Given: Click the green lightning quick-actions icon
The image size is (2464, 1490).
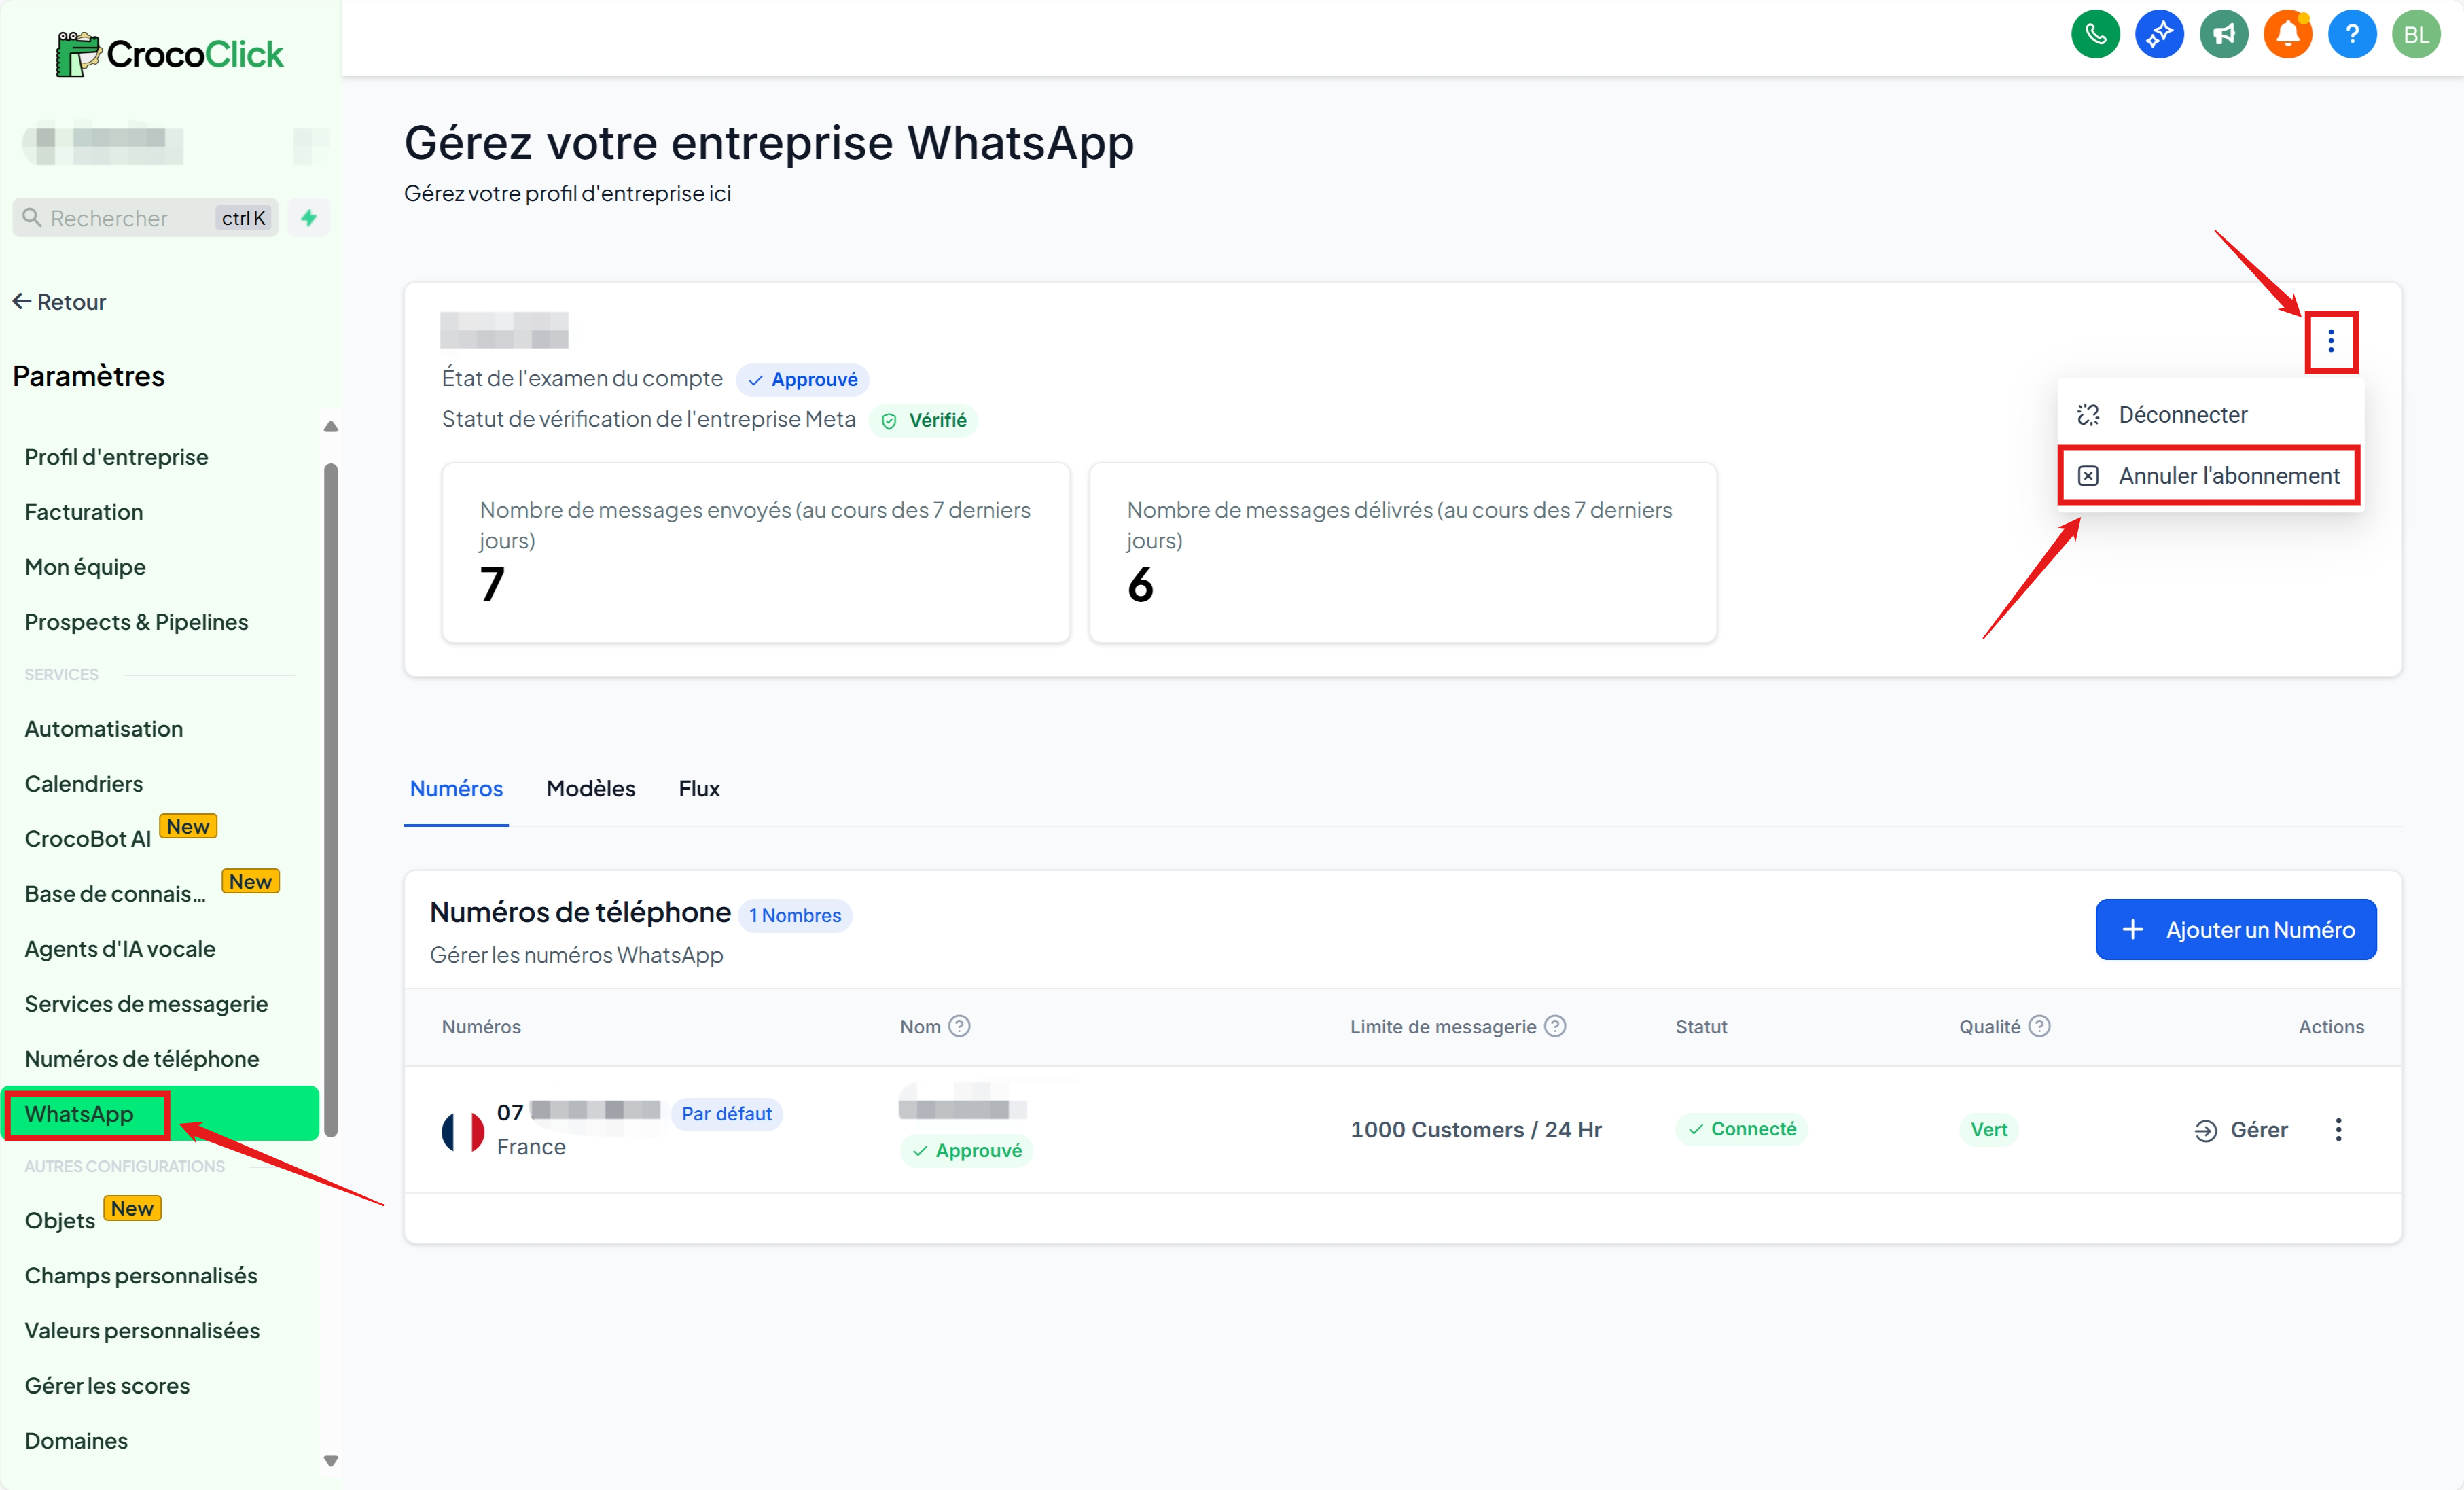Looking at the screenshot, I should pyautogui.click(x=309, y=218).
